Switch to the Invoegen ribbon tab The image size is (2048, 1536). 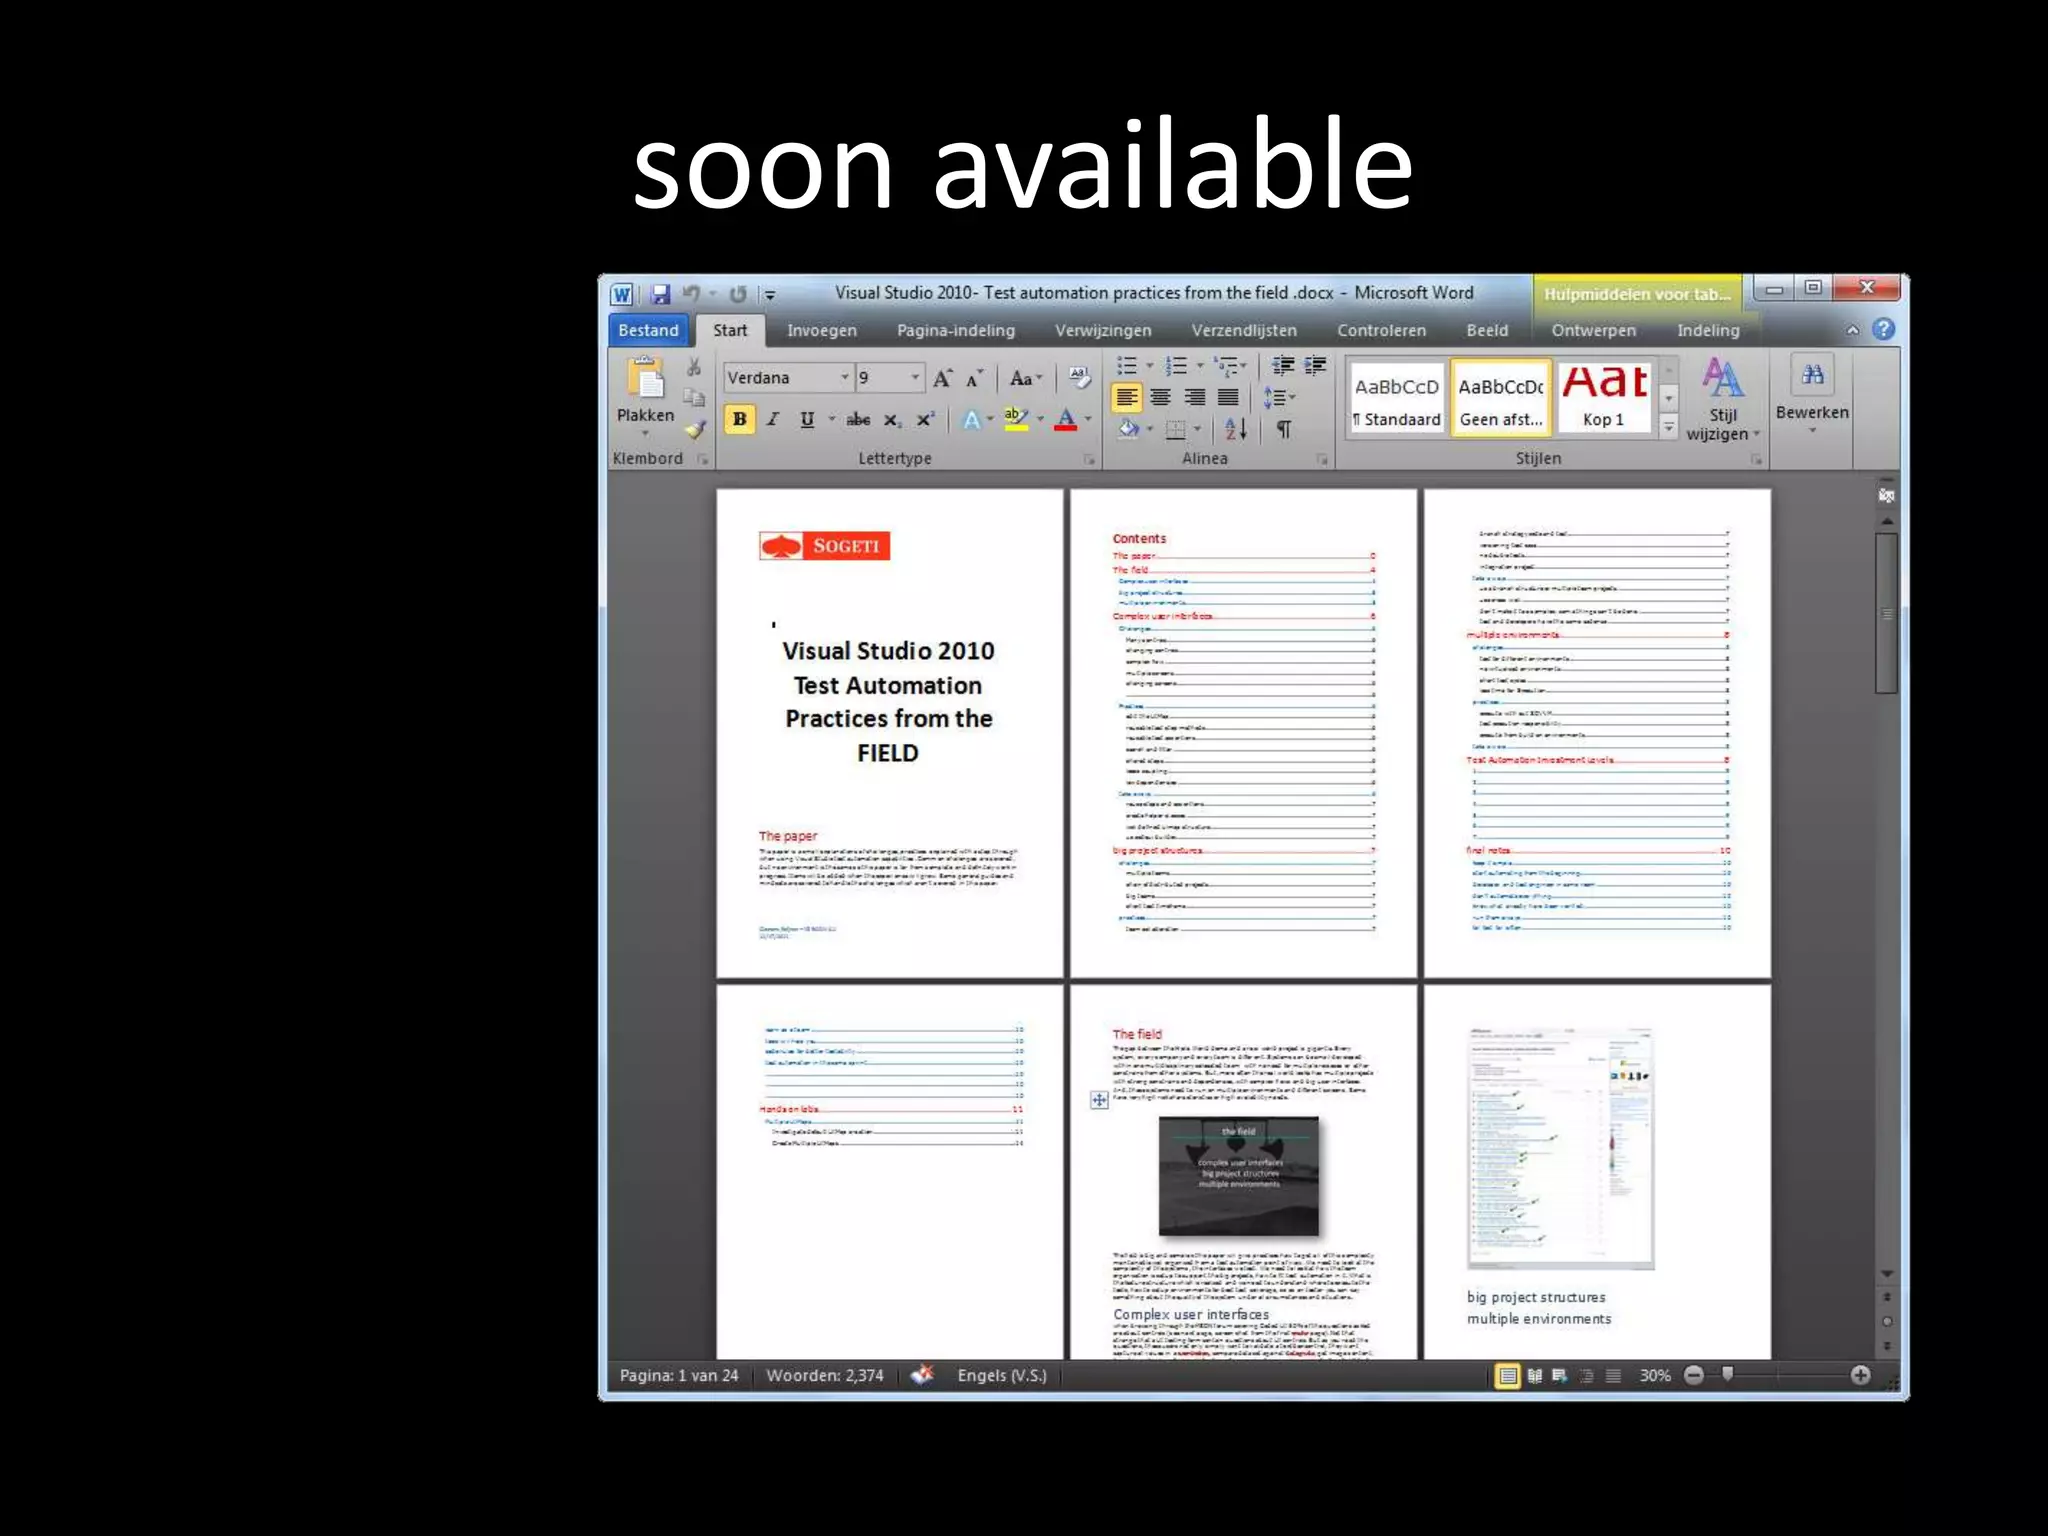pos(821,331)
